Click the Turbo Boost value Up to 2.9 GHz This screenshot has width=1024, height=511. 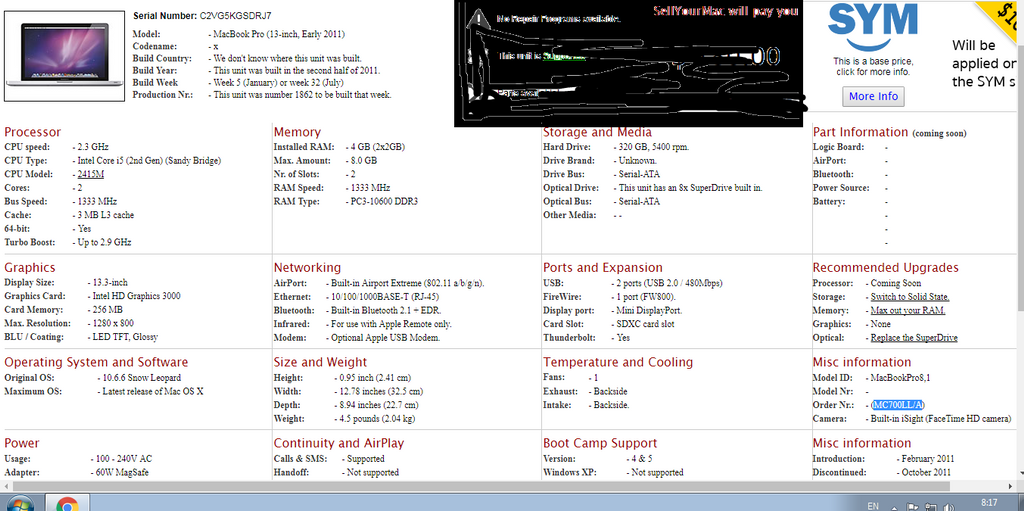[x=104, y=242]
